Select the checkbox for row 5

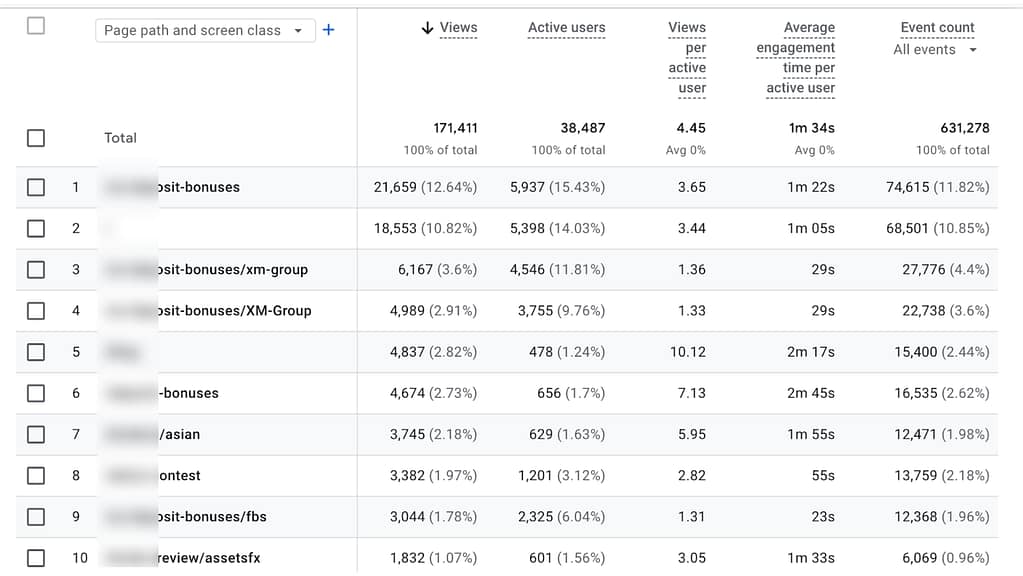point(36,352)
